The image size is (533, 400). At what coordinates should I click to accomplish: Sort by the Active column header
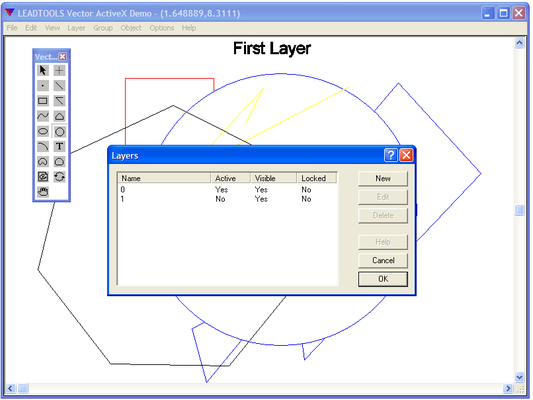231,178
